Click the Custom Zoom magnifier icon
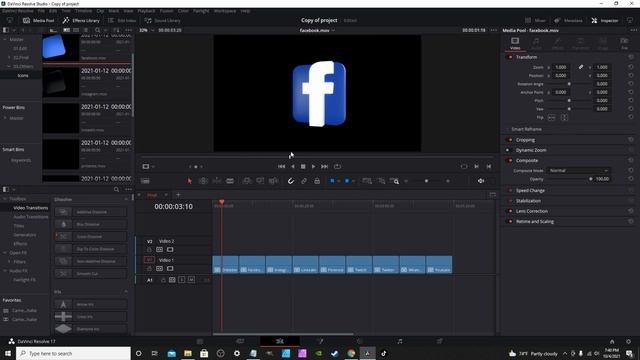The width and height of the screenshot is (640, 360). click(x=395, y=181)
